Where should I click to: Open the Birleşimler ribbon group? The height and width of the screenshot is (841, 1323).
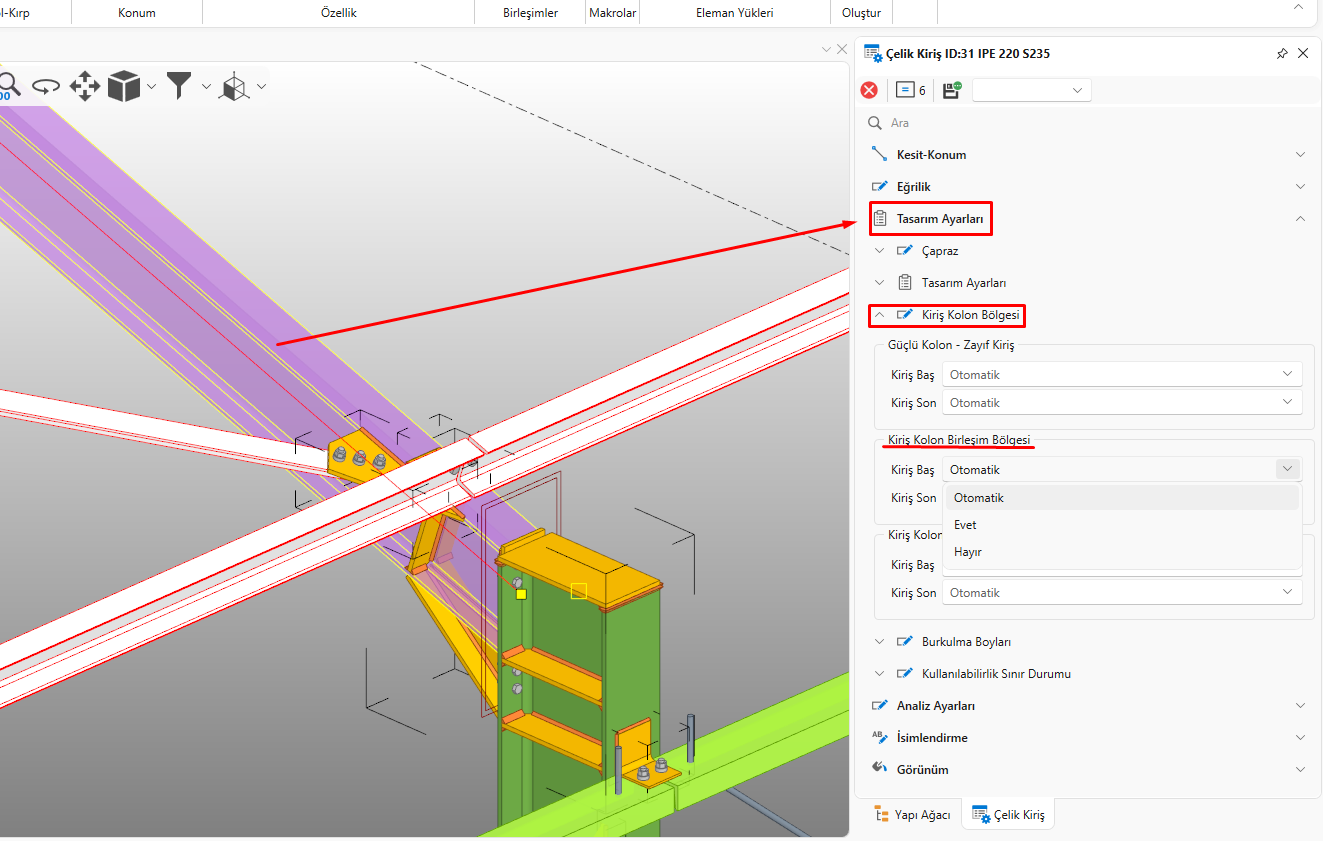[x=530, y=13]
